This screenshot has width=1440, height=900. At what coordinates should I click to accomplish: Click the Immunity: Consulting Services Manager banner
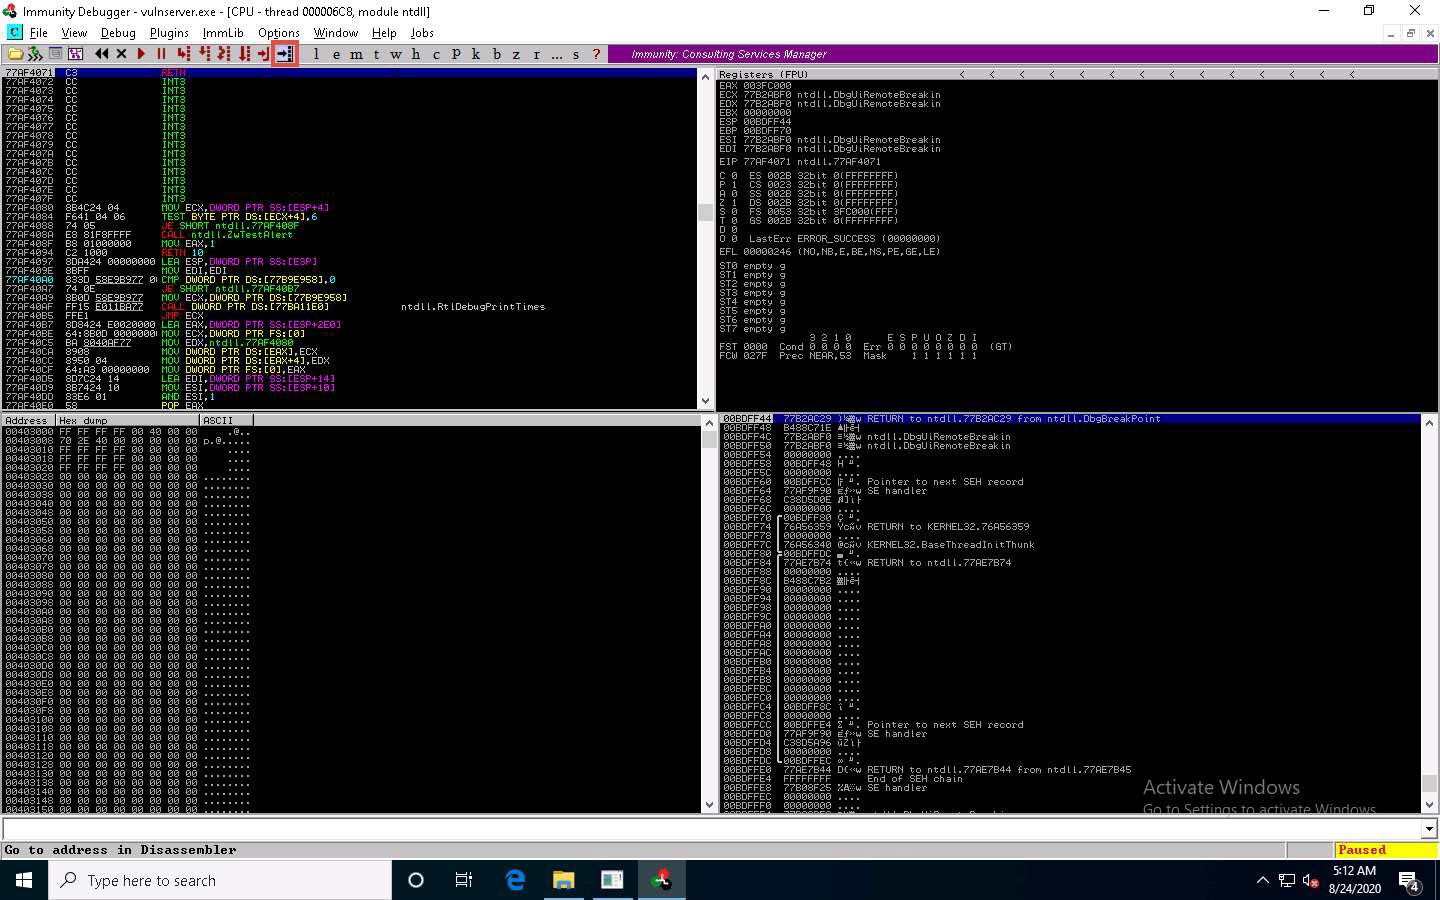click(x=1022, y=54)
